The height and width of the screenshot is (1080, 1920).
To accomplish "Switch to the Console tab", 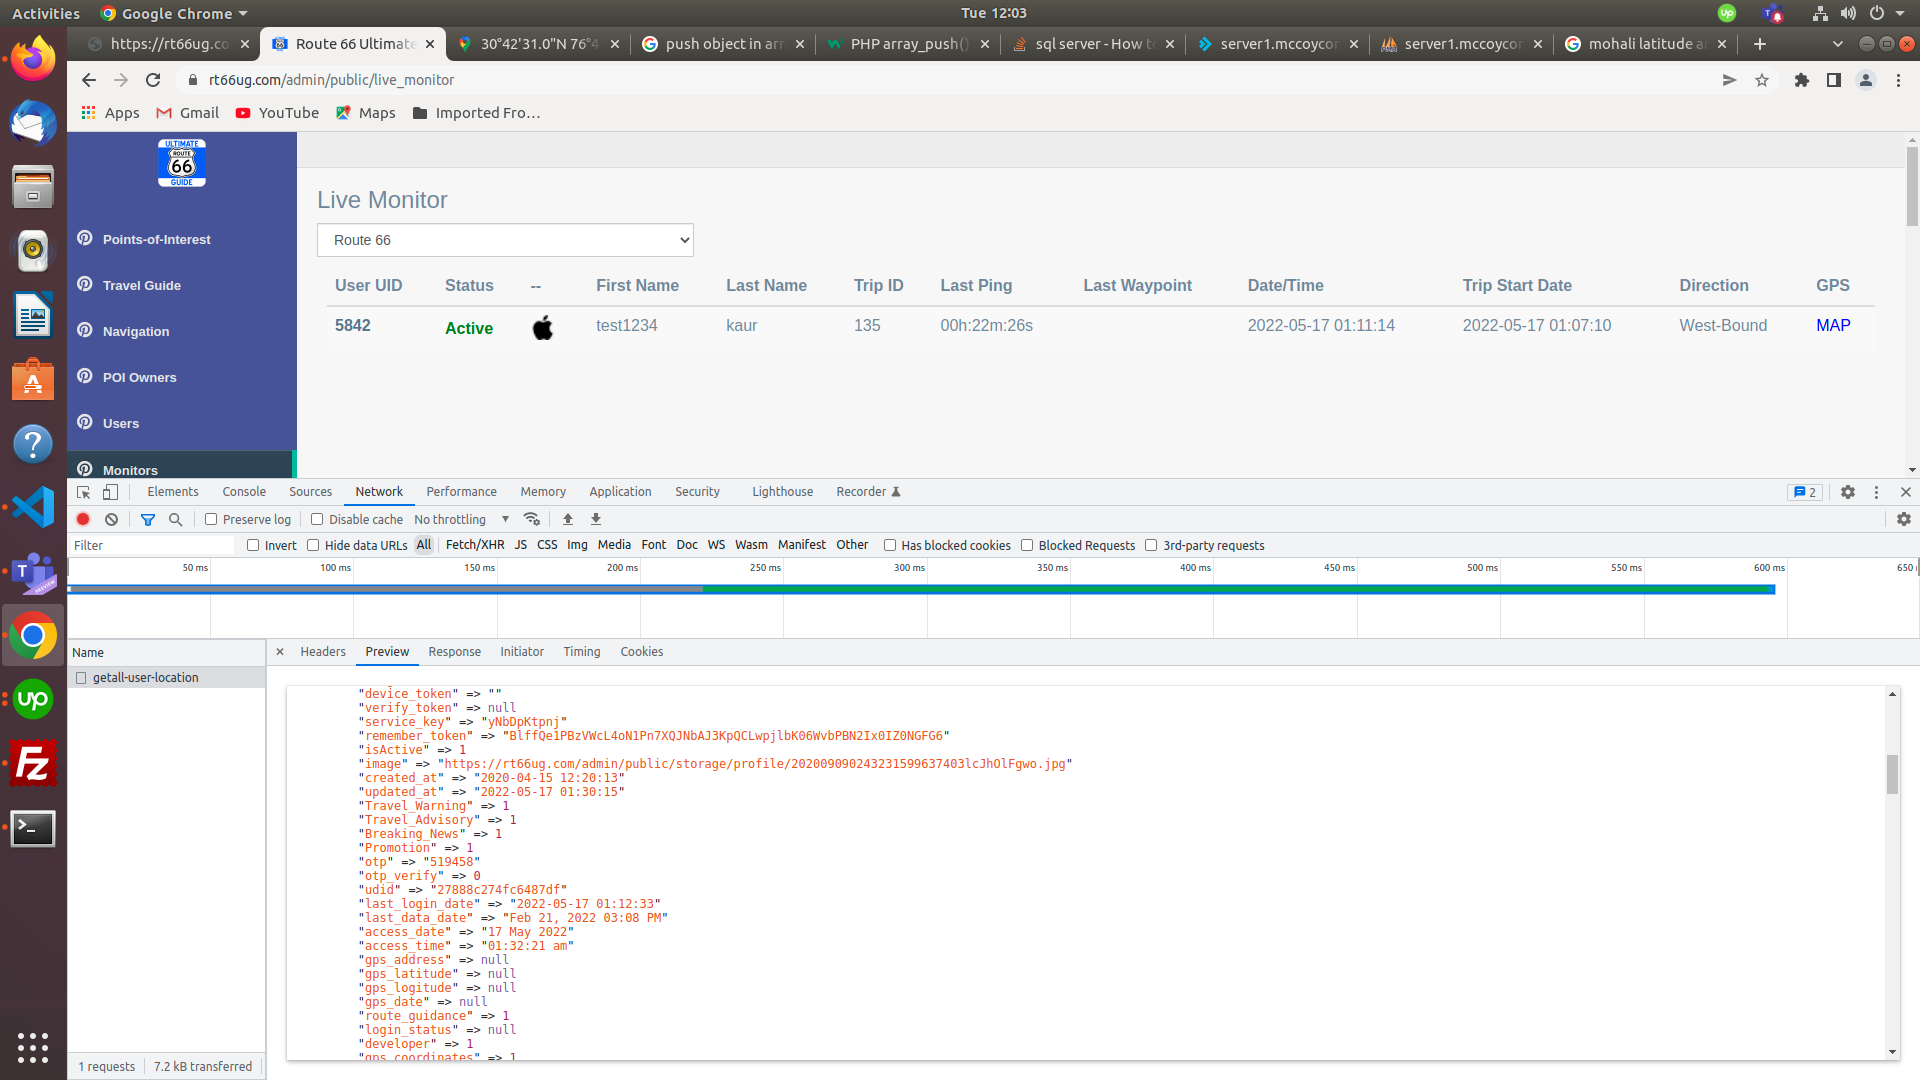I will 244,492.
